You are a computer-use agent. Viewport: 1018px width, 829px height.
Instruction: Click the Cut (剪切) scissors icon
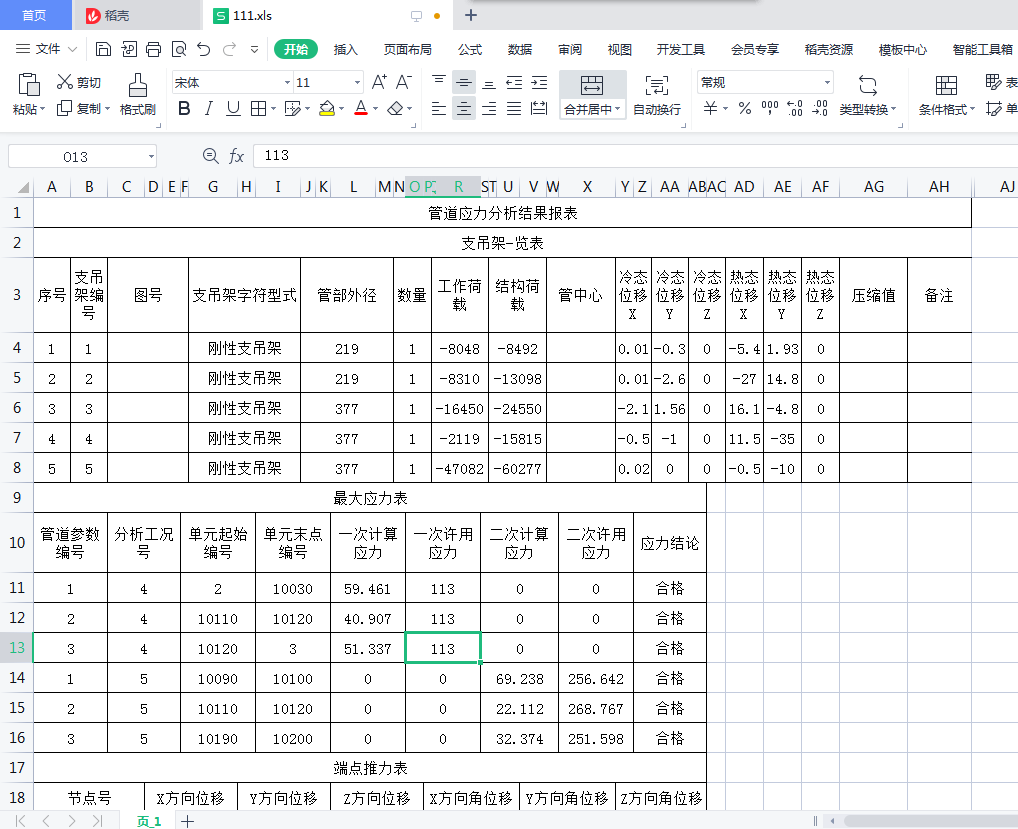click(x=66, y=82)
